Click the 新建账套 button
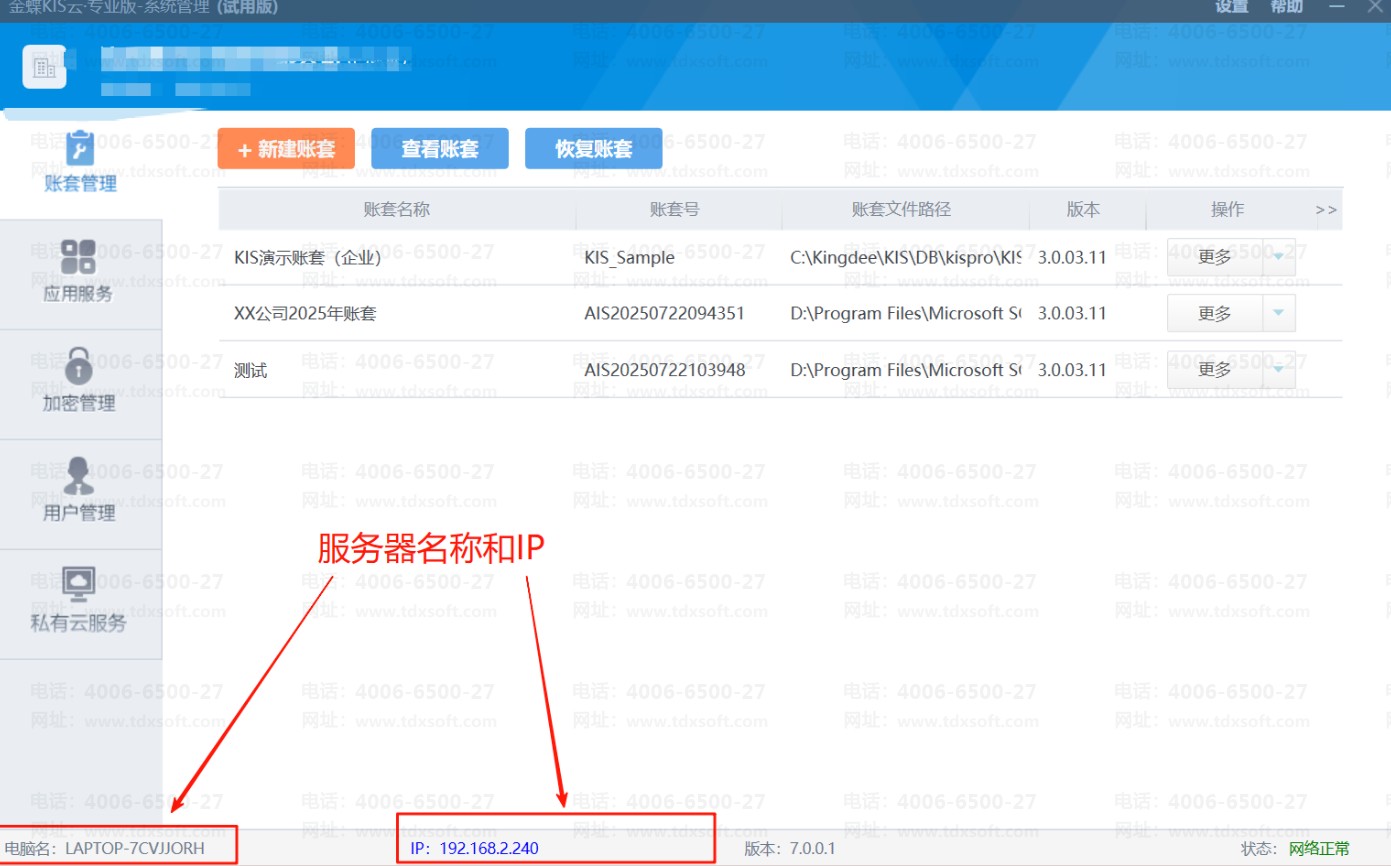The image size is (1391, 866). pos(286,149)
